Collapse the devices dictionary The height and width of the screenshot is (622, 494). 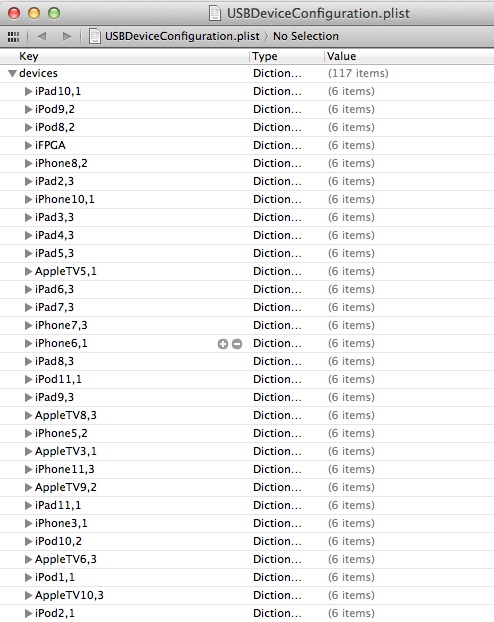click(12, 73)
